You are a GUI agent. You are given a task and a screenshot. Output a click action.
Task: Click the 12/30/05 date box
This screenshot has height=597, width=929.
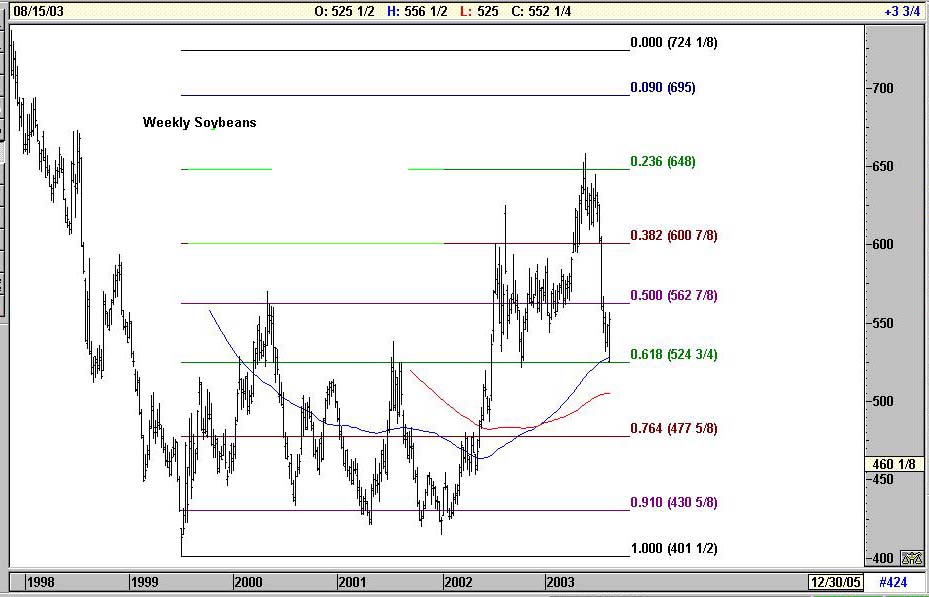(835, 582)
